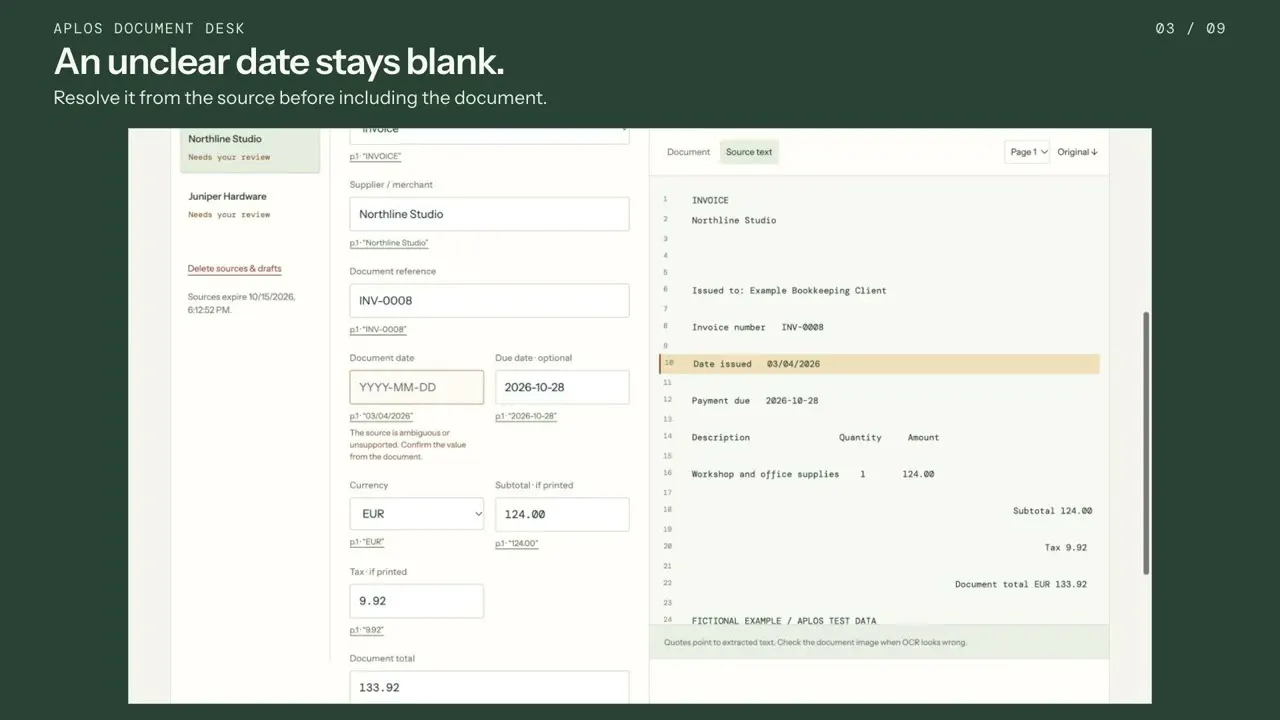Click the p1 "Northline Studio" source quote link
The height and width of the screenshot is (720, 1280).
tap(389, 243)
